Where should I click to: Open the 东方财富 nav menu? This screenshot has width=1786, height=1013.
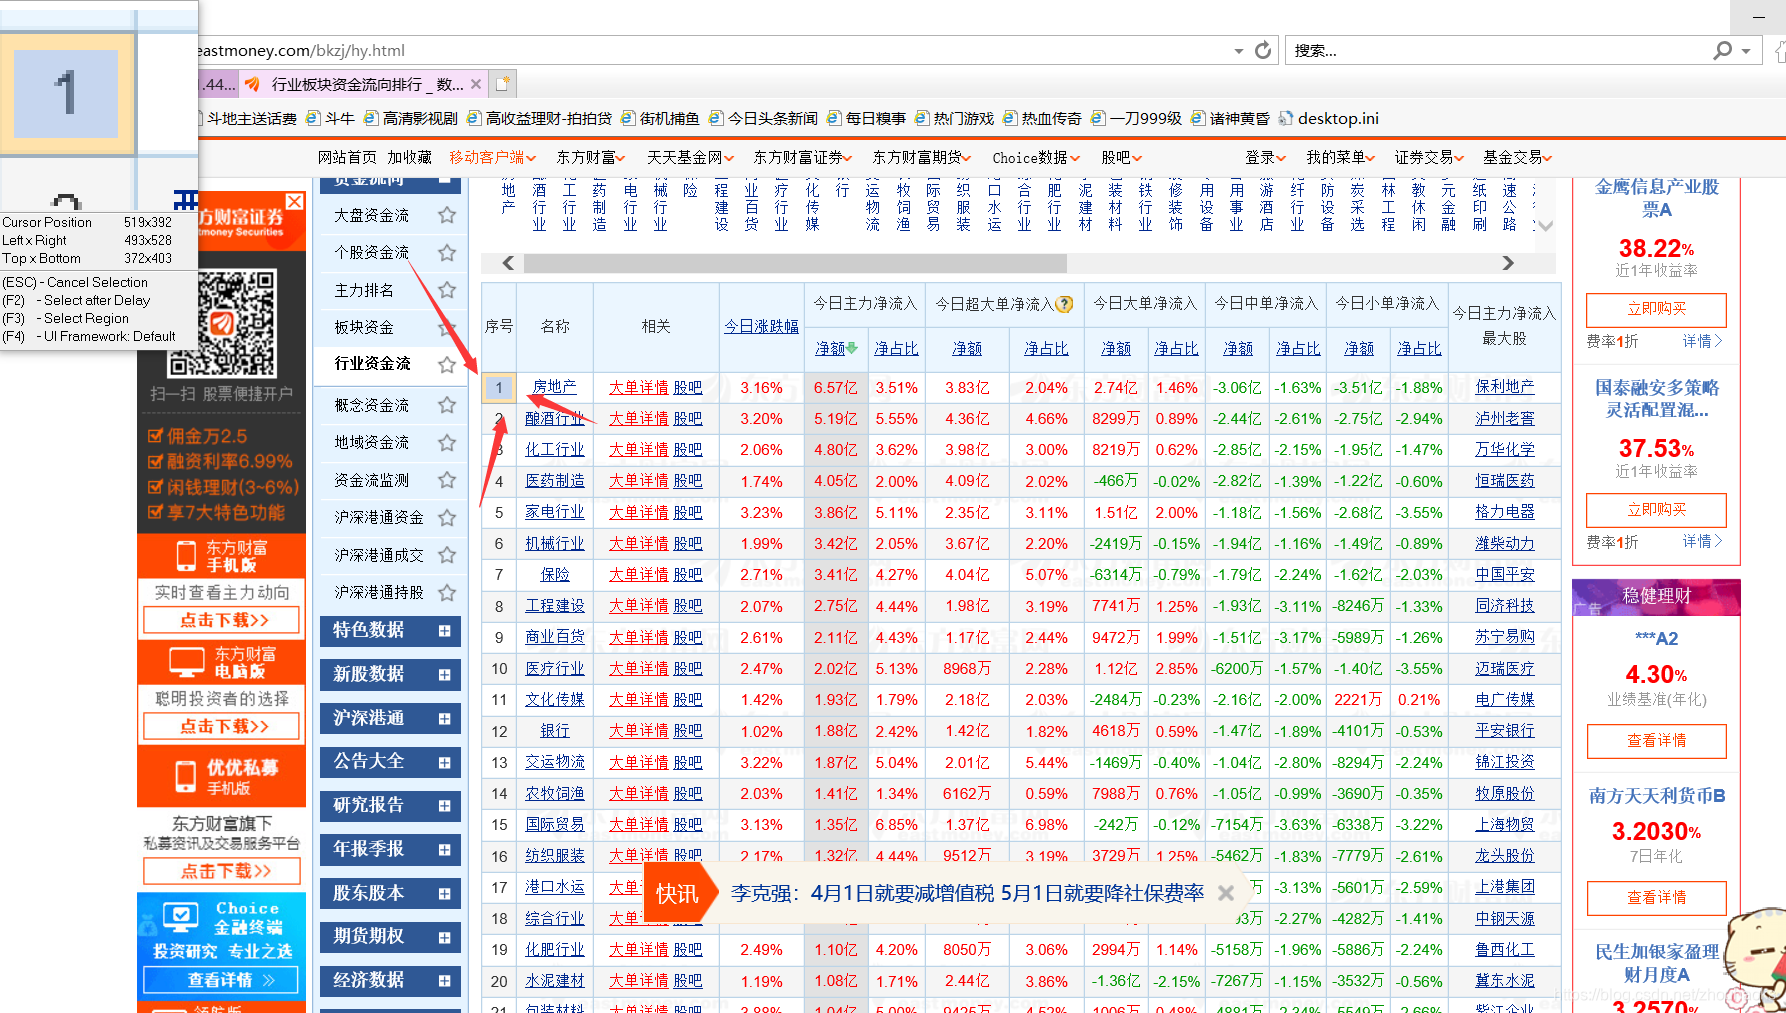(x=591, y=157)
